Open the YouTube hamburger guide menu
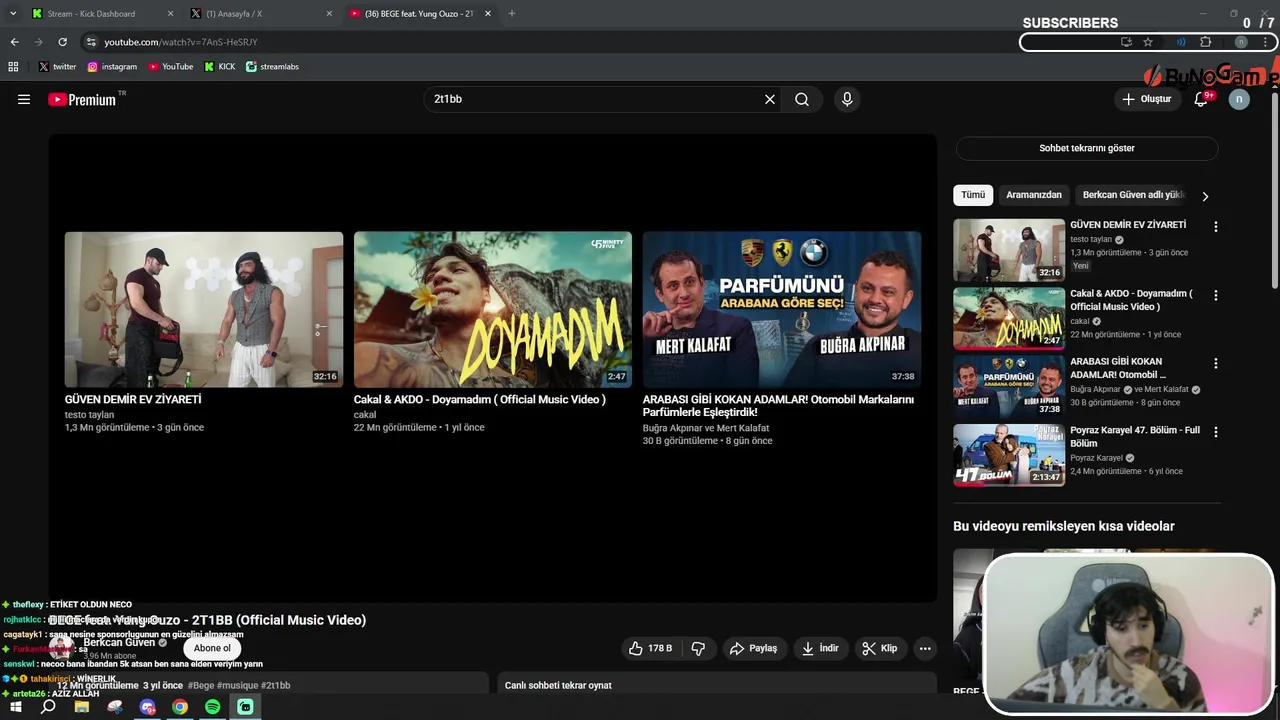 coord(24,99)
